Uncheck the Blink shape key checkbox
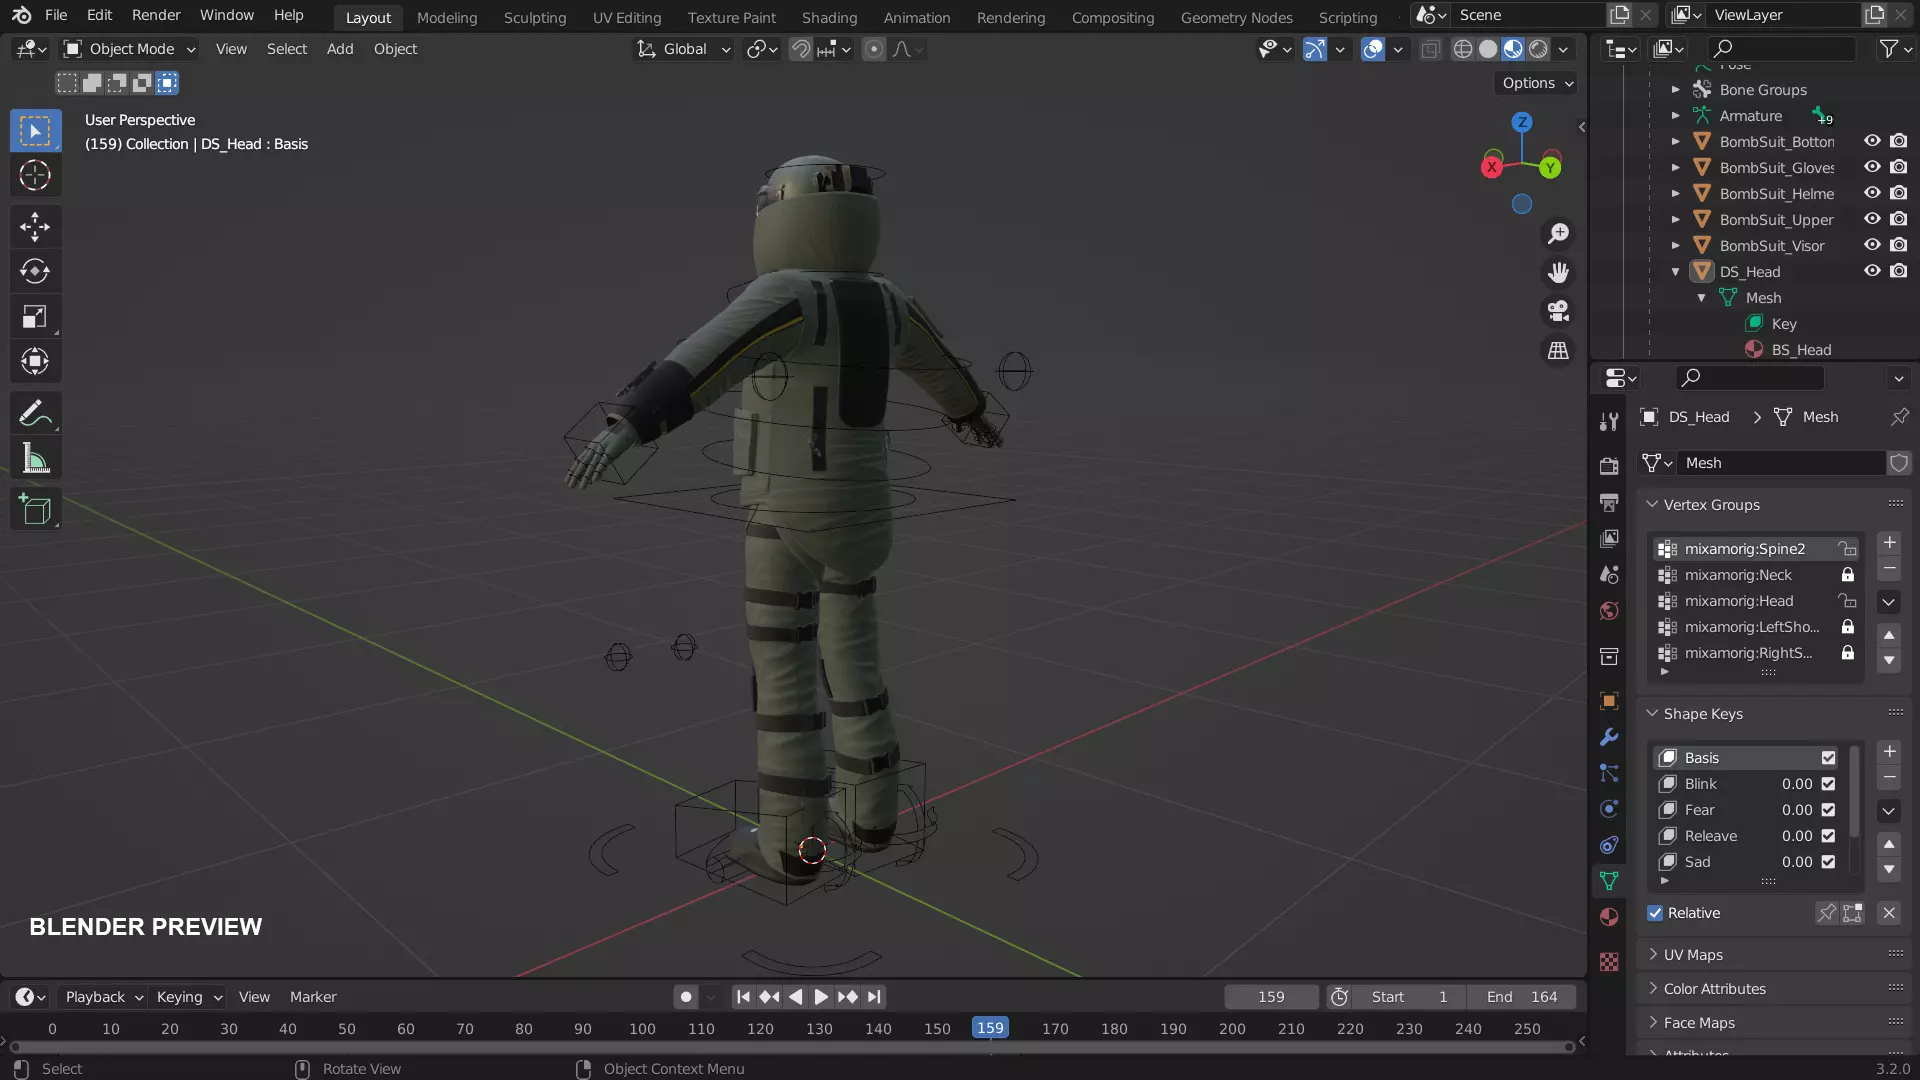The height and width of the screenshot is (1080, 1920). [1828, 784]
